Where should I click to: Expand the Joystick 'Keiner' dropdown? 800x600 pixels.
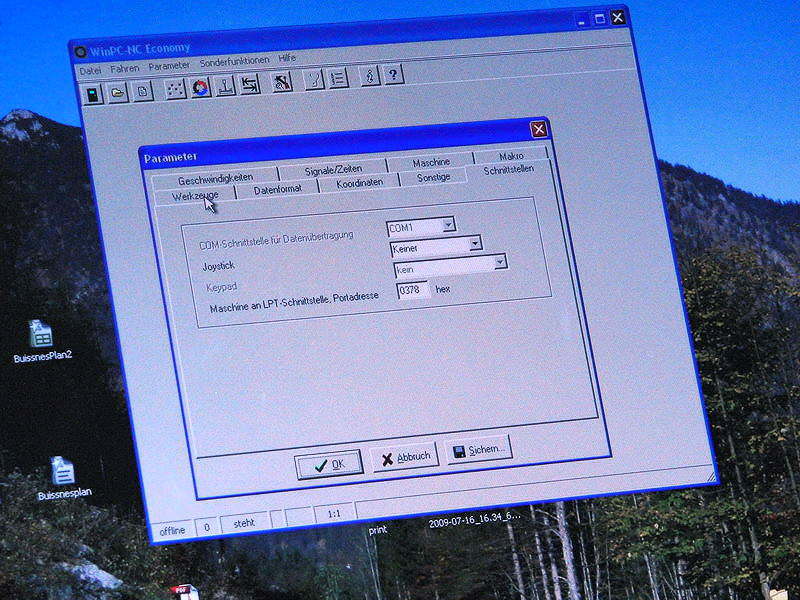tap(475, 243)
